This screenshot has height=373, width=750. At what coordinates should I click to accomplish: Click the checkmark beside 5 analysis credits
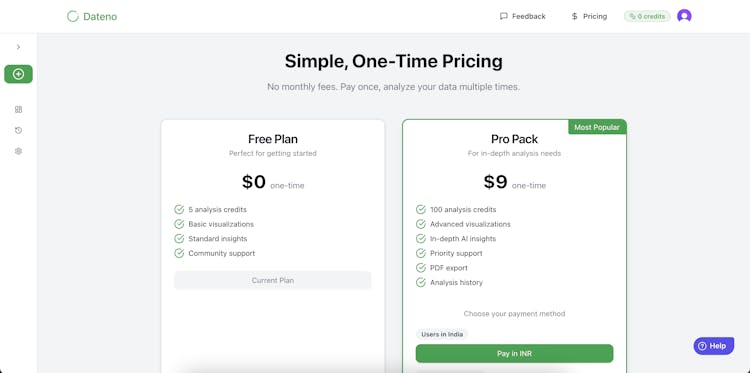coord(179,209)
